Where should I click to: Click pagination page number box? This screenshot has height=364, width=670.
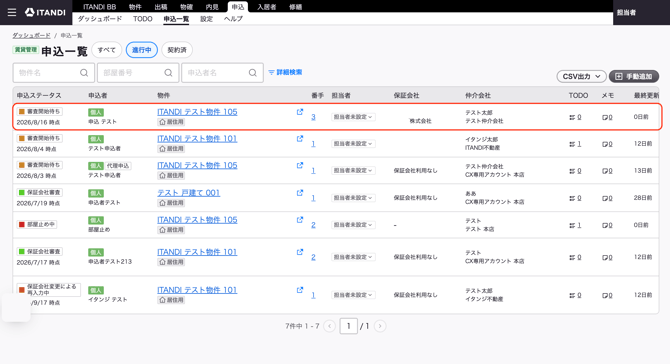[349, 326]
